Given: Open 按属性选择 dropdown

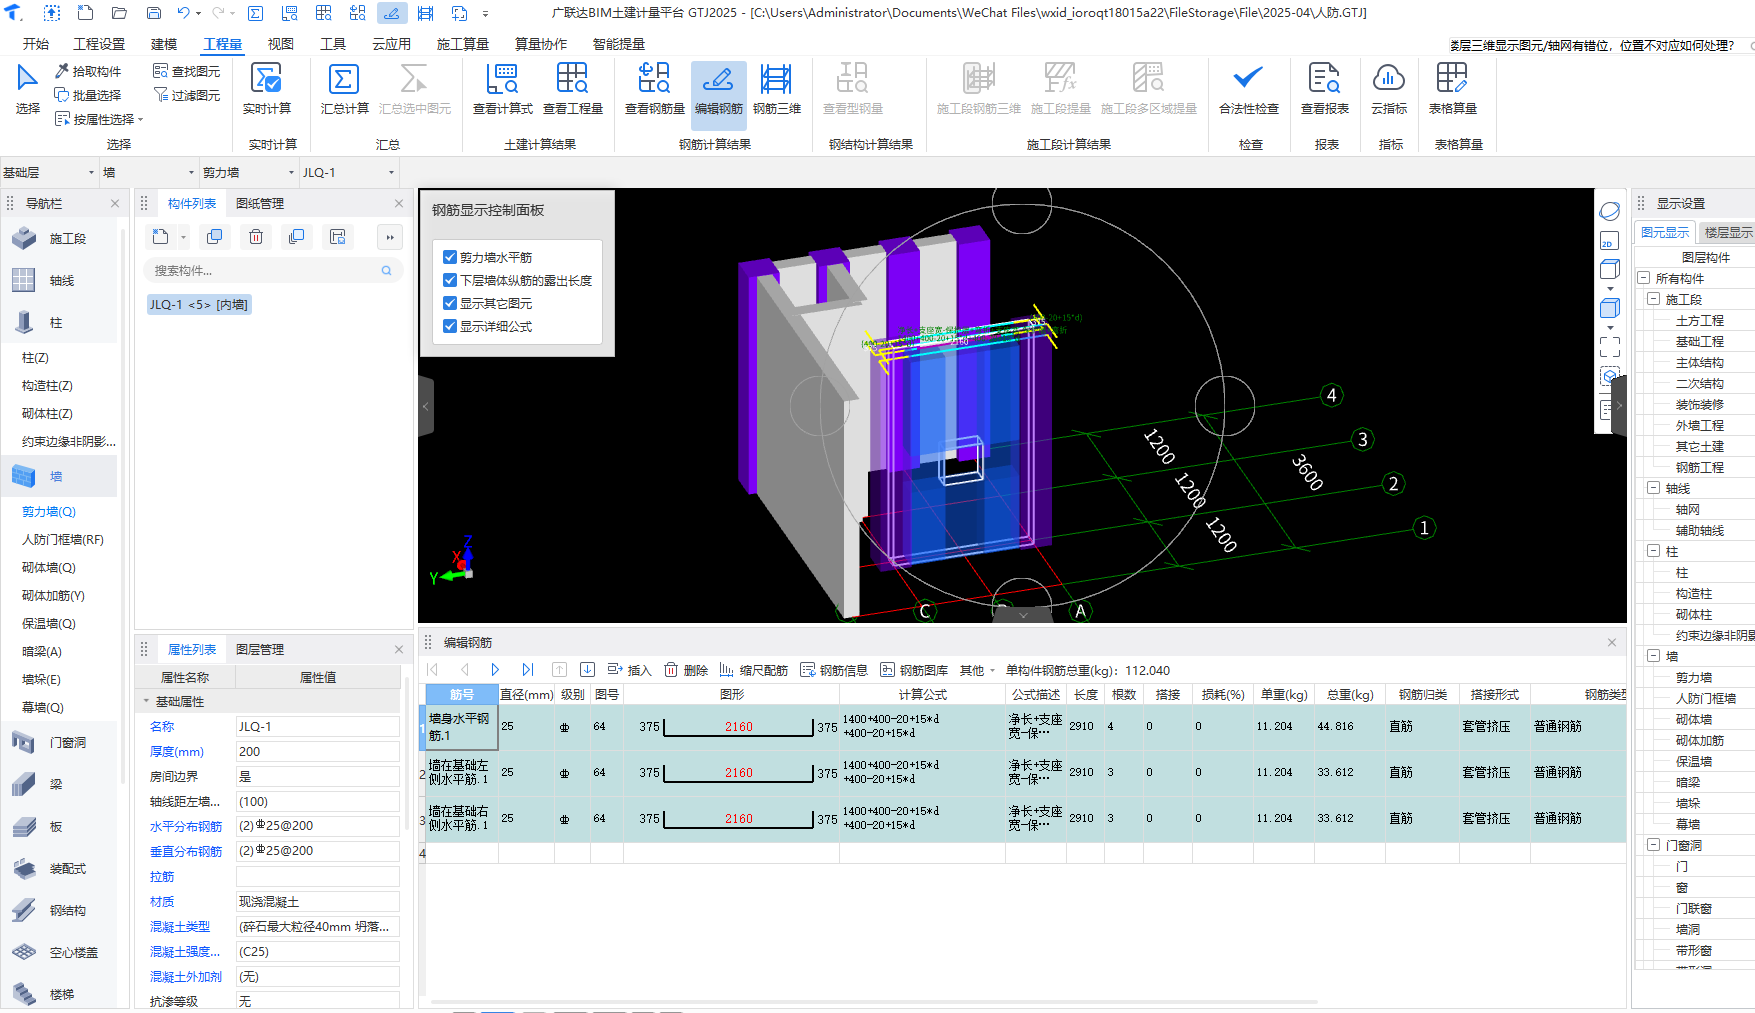Looking at the screenshot, I should [x=99, y=119].
